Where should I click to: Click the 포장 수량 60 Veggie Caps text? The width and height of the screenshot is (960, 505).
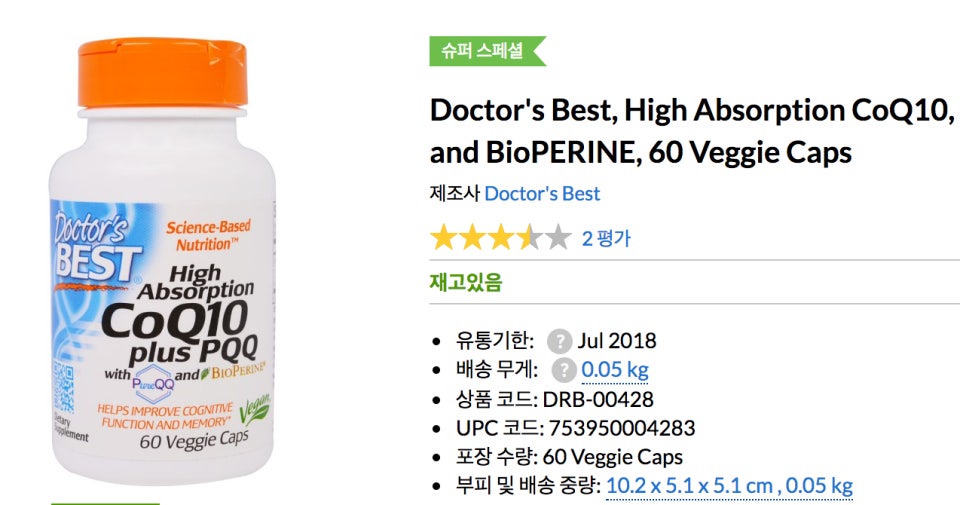coord(569,457)
